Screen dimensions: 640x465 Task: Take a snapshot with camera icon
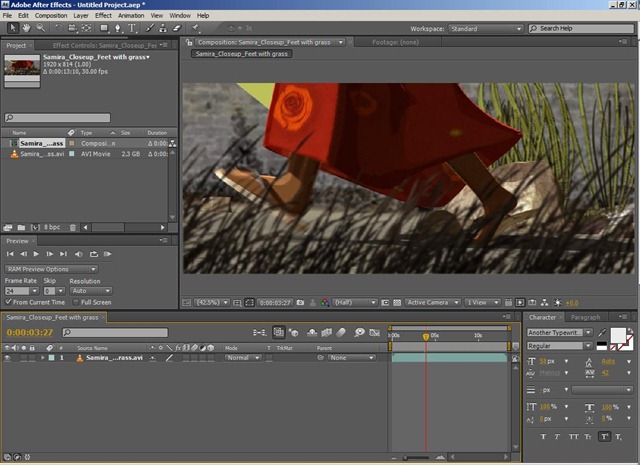[300, 303]
